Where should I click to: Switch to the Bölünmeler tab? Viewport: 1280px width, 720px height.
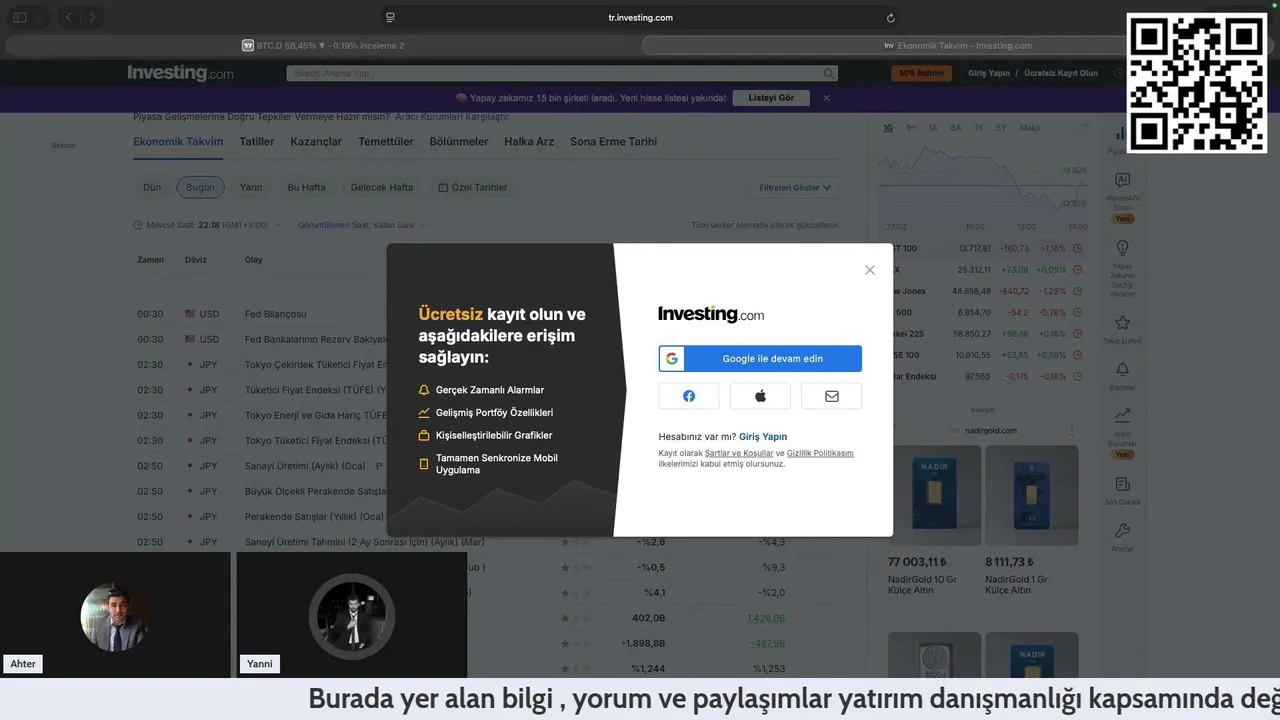coord(459,142)
